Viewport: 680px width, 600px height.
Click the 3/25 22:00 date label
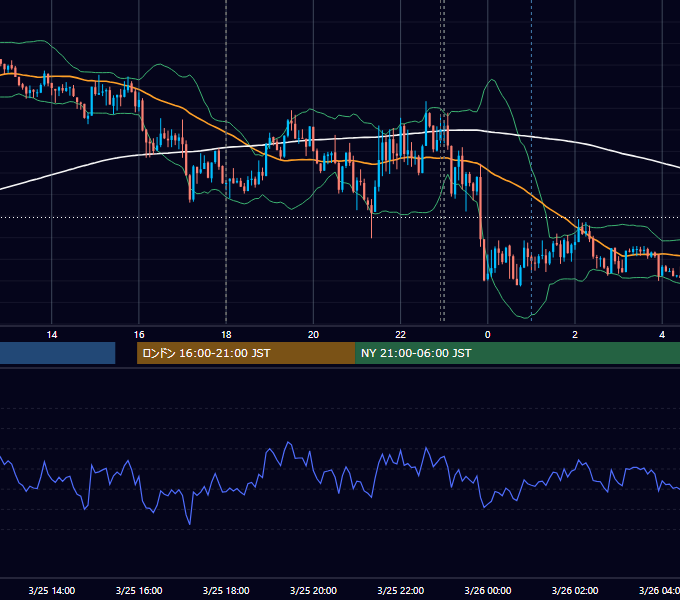[400, 590]
